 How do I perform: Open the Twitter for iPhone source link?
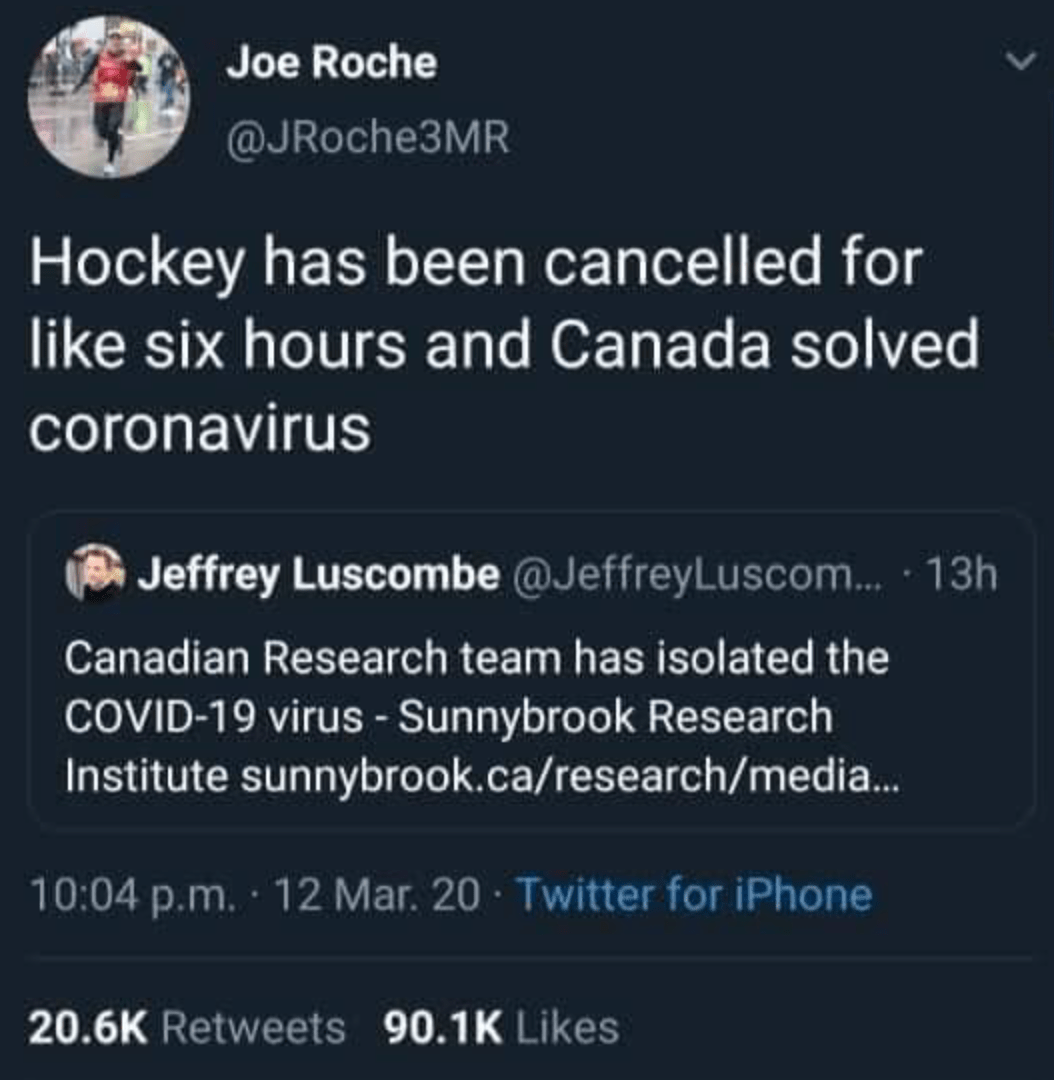693,893
